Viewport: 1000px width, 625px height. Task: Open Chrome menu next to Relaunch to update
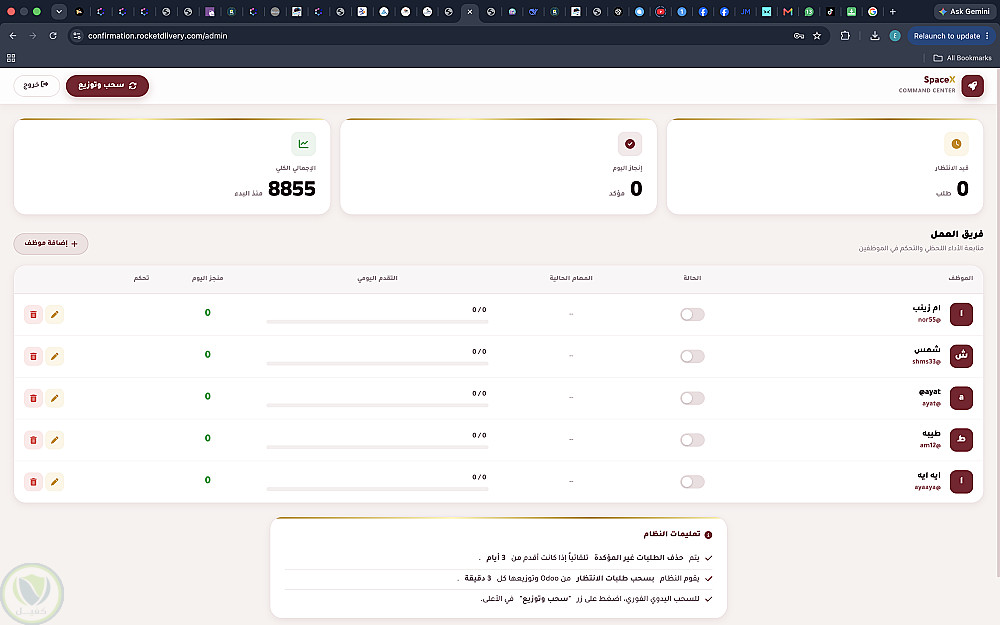987,36
